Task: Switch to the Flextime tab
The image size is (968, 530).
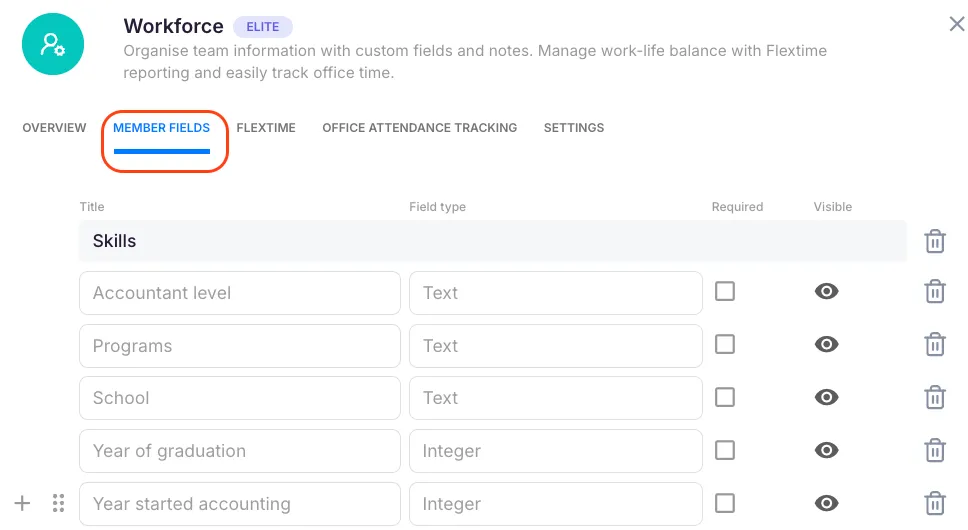Action: pos(266,128)
